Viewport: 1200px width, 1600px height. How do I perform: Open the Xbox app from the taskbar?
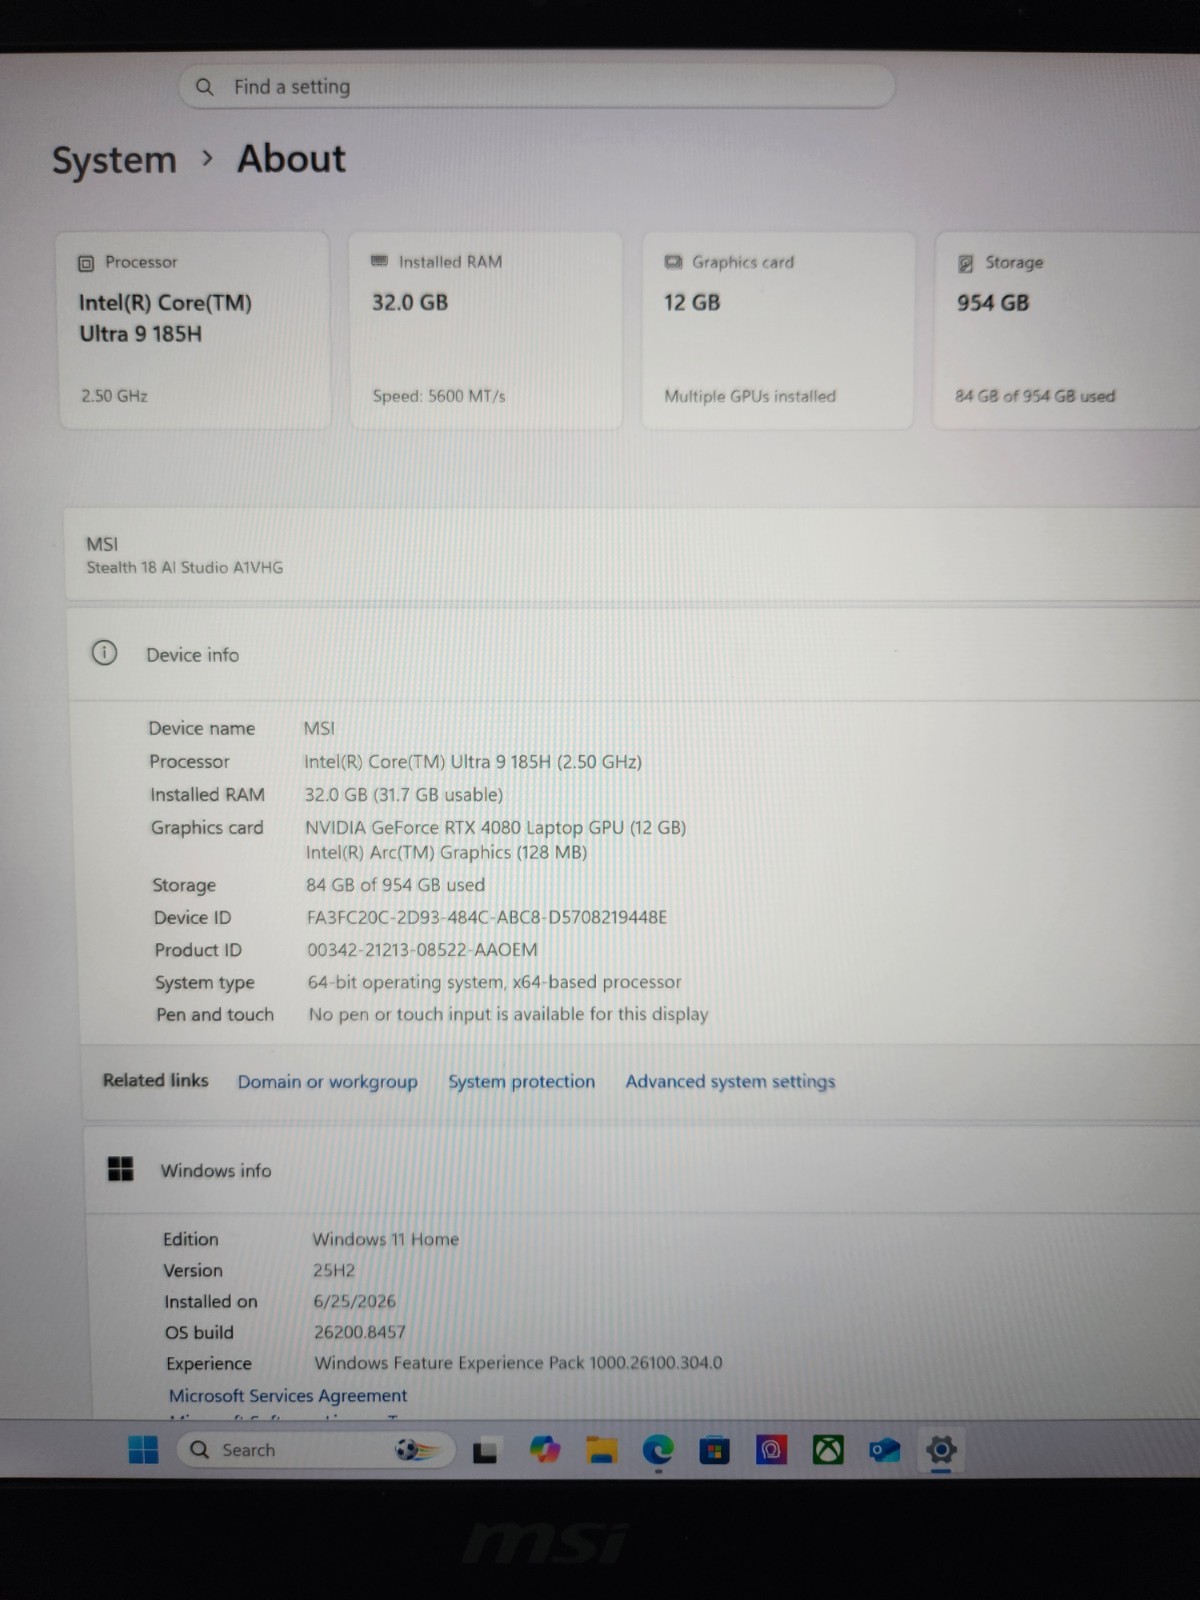point(828,1450)
